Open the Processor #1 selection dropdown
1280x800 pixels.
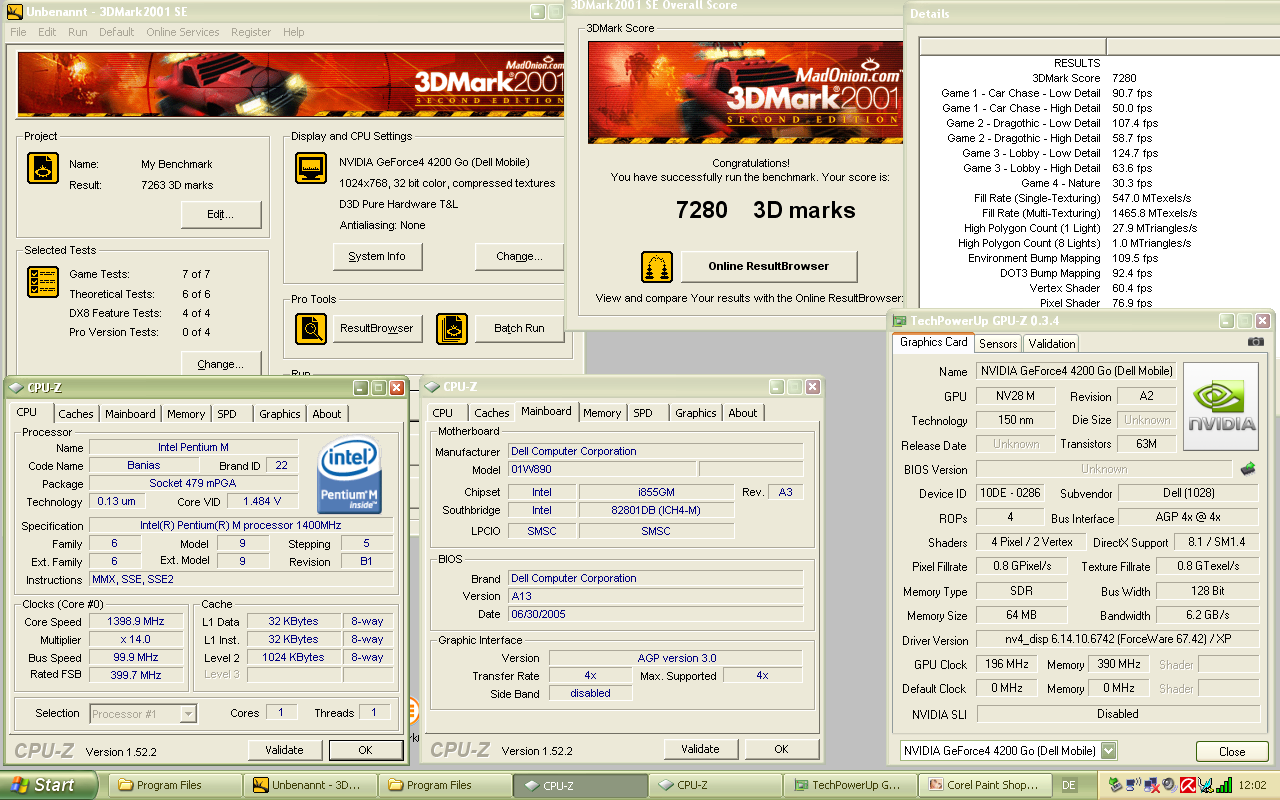pyautogui.click(x=188, y=713)
